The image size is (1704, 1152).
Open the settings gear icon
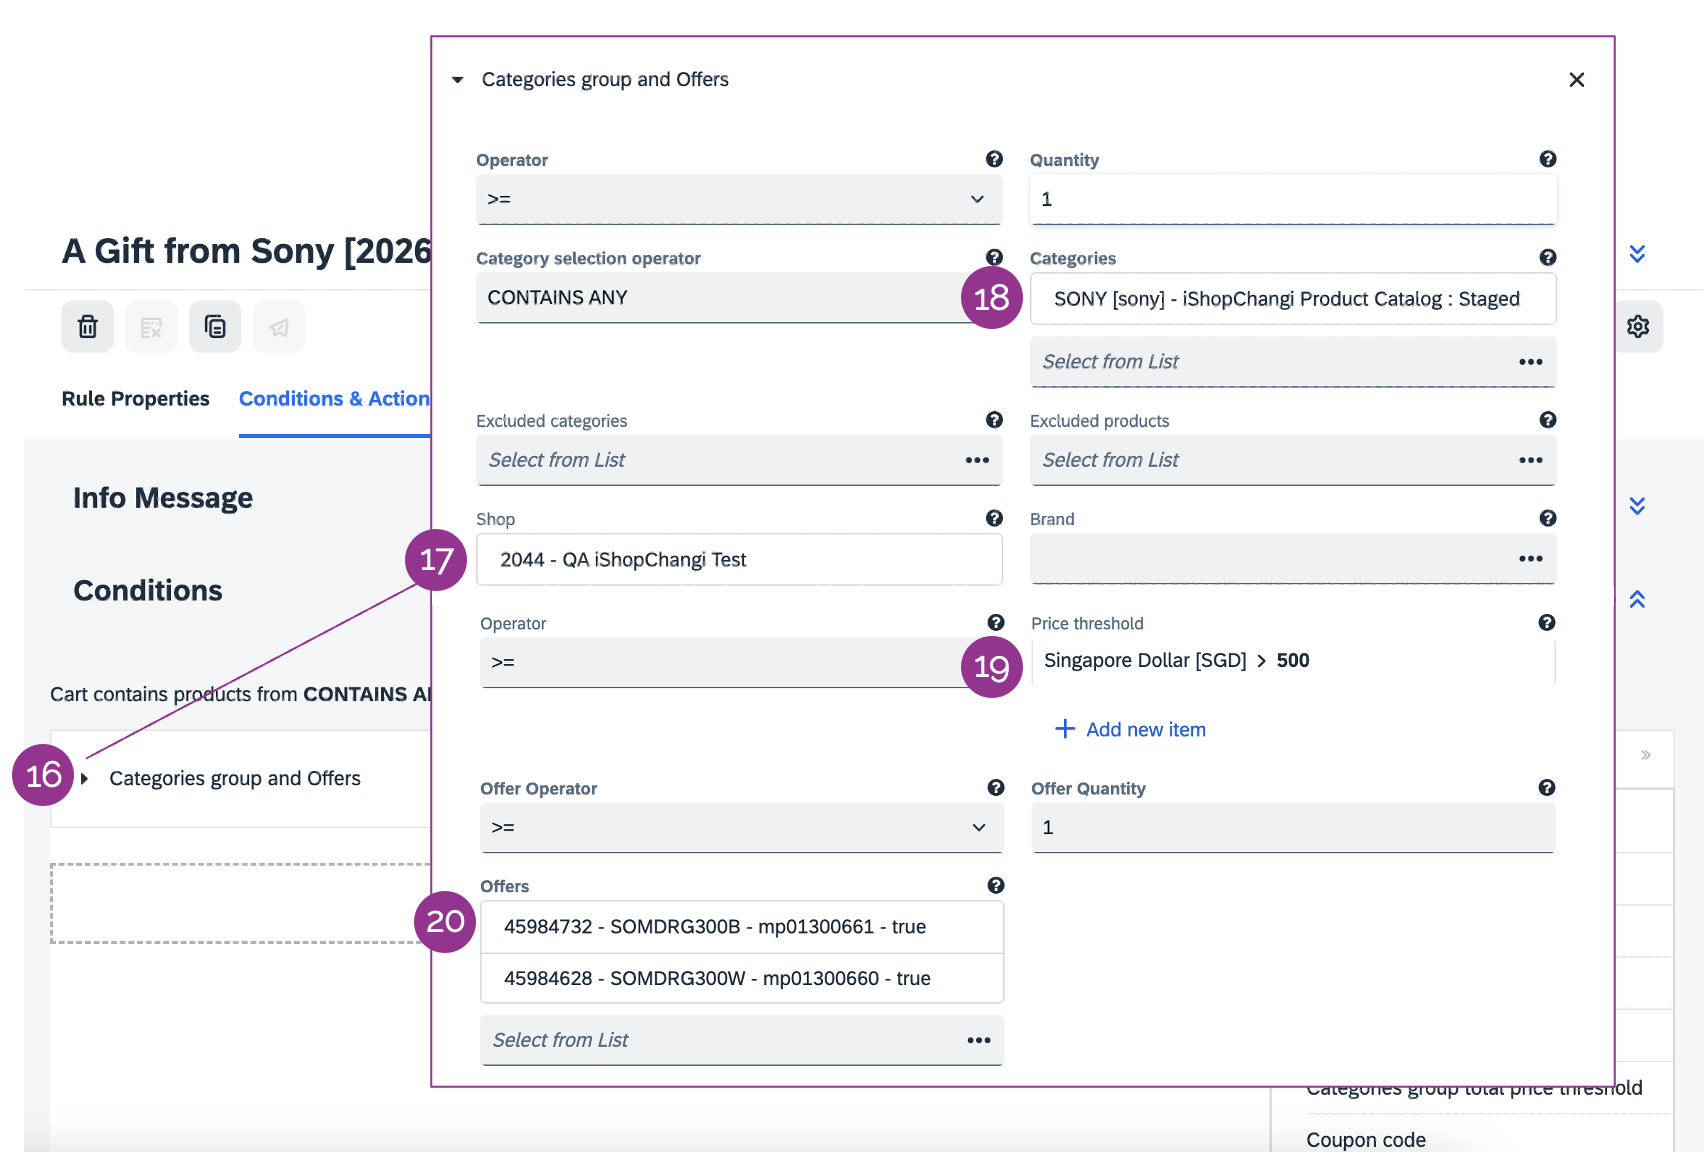pos(1638,327)
